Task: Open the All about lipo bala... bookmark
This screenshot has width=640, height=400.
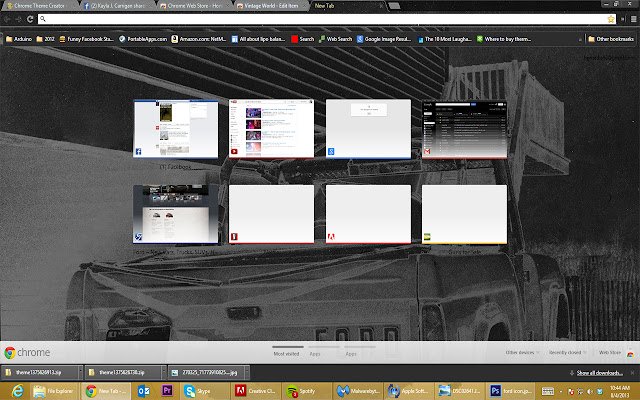Action: (258, 39)
